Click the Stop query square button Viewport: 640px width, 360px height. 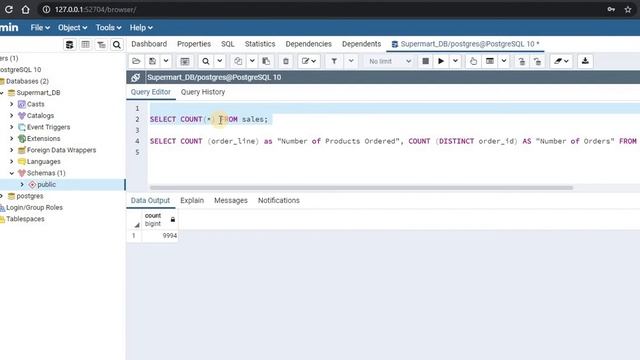pos(425,61)
